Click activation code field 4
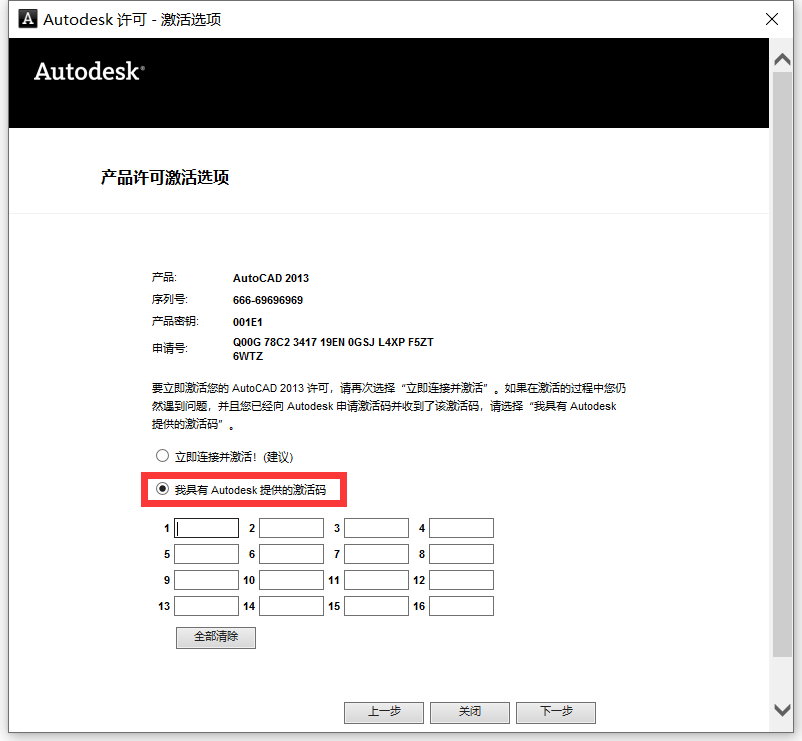The image size is (802, 741). click(461, 528)
